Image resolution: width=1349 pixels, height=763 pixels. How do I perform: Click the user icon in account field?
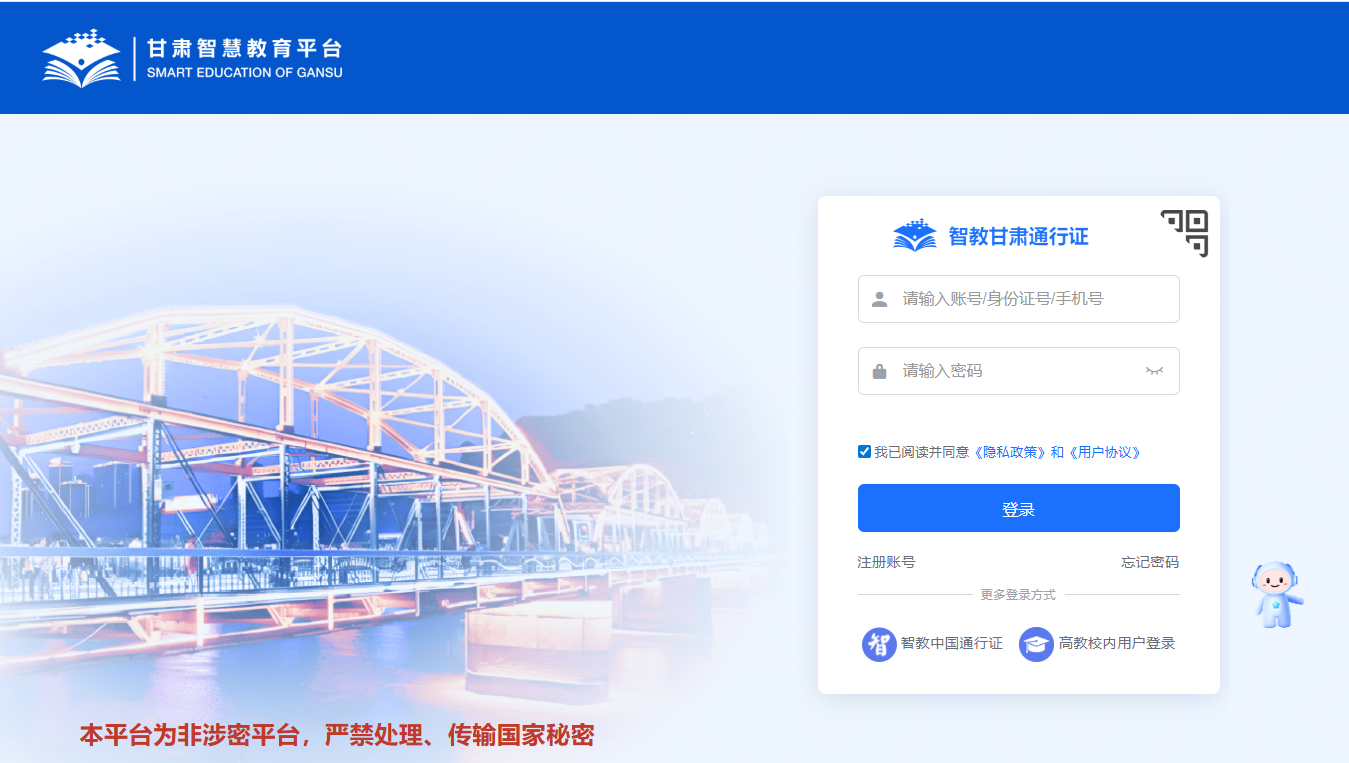880,299
